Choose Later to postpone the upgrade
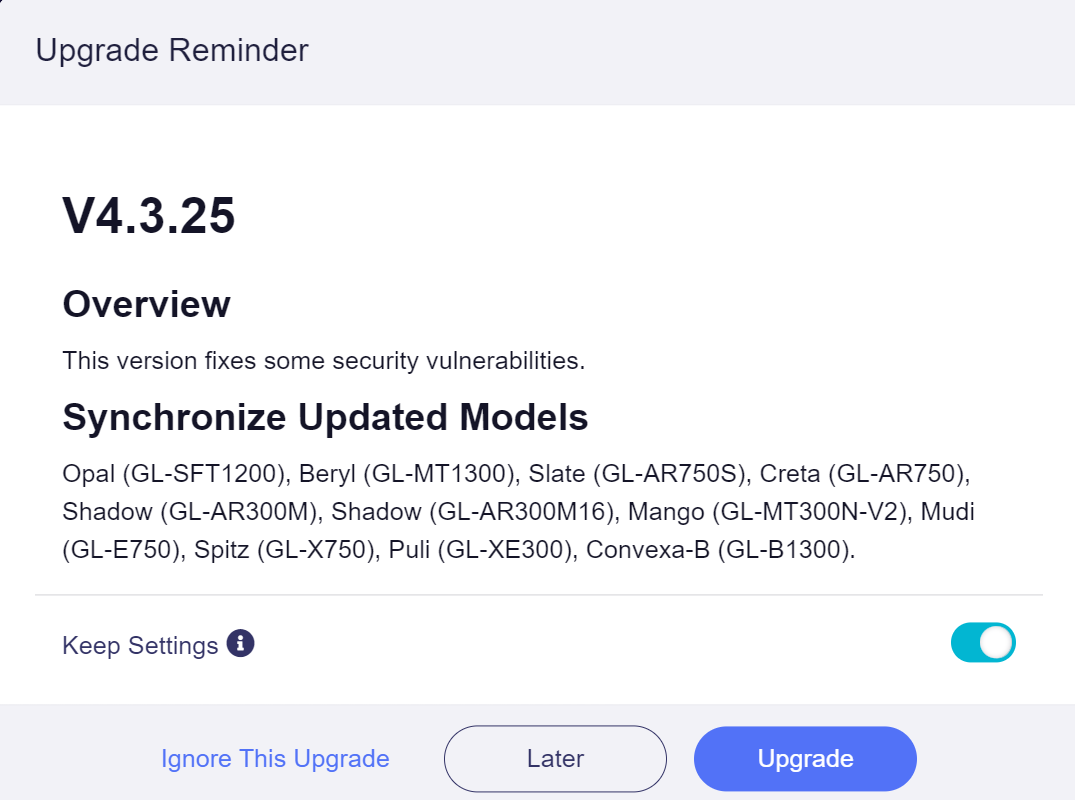 [x=555, y=758]
